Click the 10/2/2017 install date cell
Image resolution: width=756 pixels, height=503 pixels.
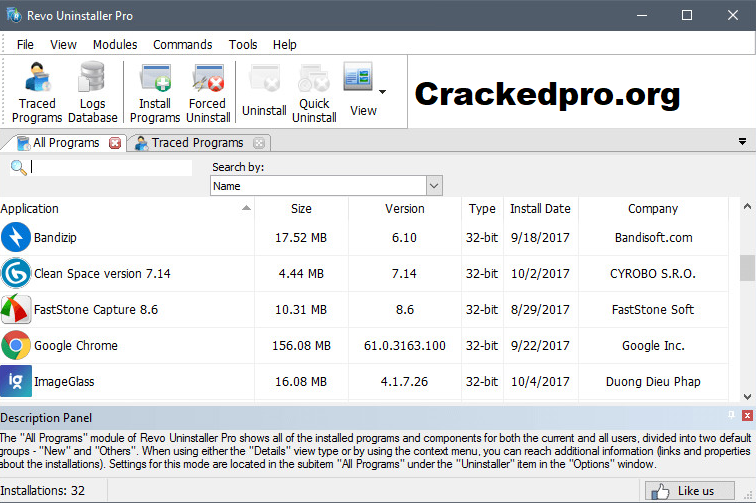540,273
